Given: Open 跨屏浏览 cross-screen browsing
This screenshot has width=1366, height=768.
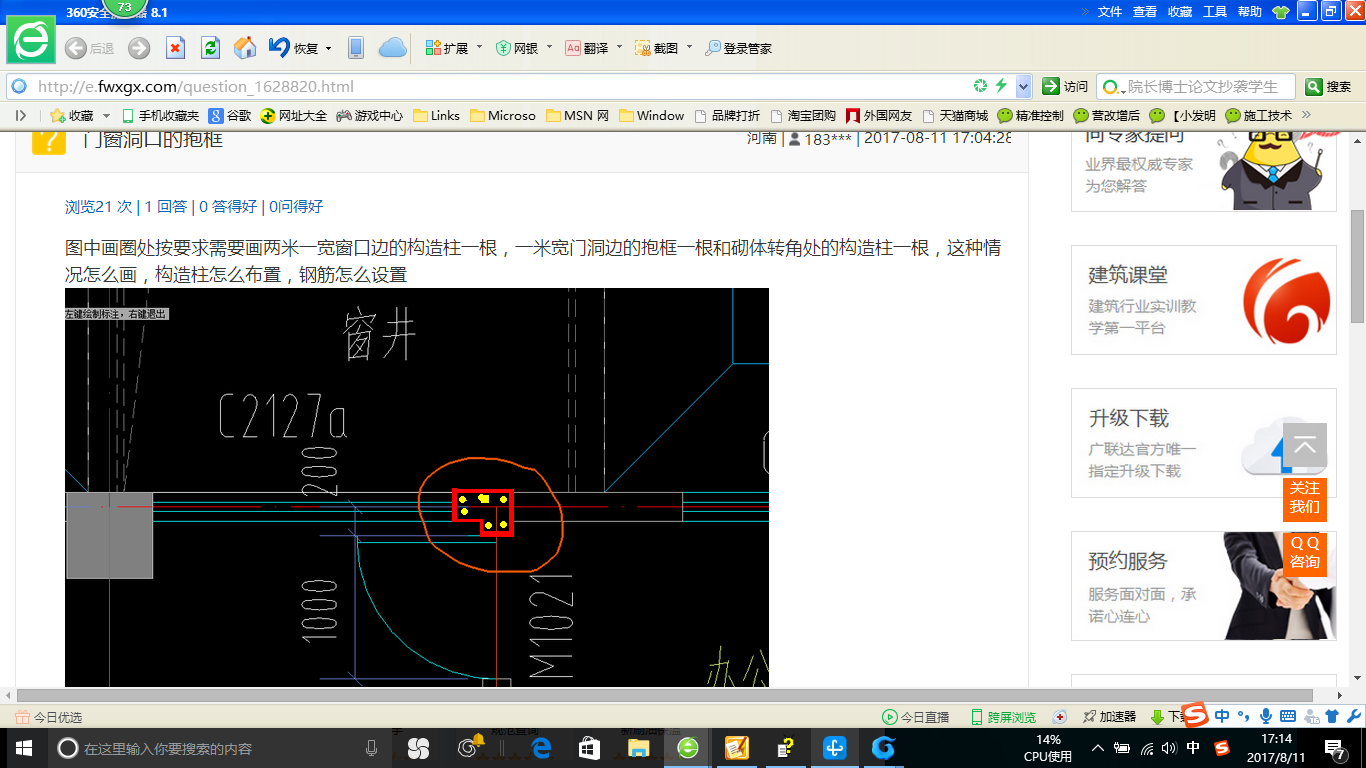Looking at the screenshot, I should click(x=1003, y=717).
